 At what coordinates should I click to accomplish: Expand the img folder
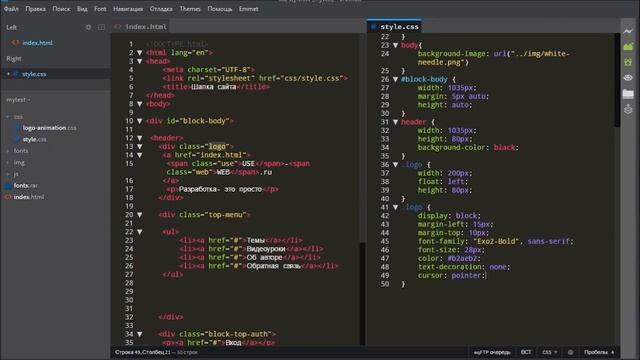click(x=8, y=162)
